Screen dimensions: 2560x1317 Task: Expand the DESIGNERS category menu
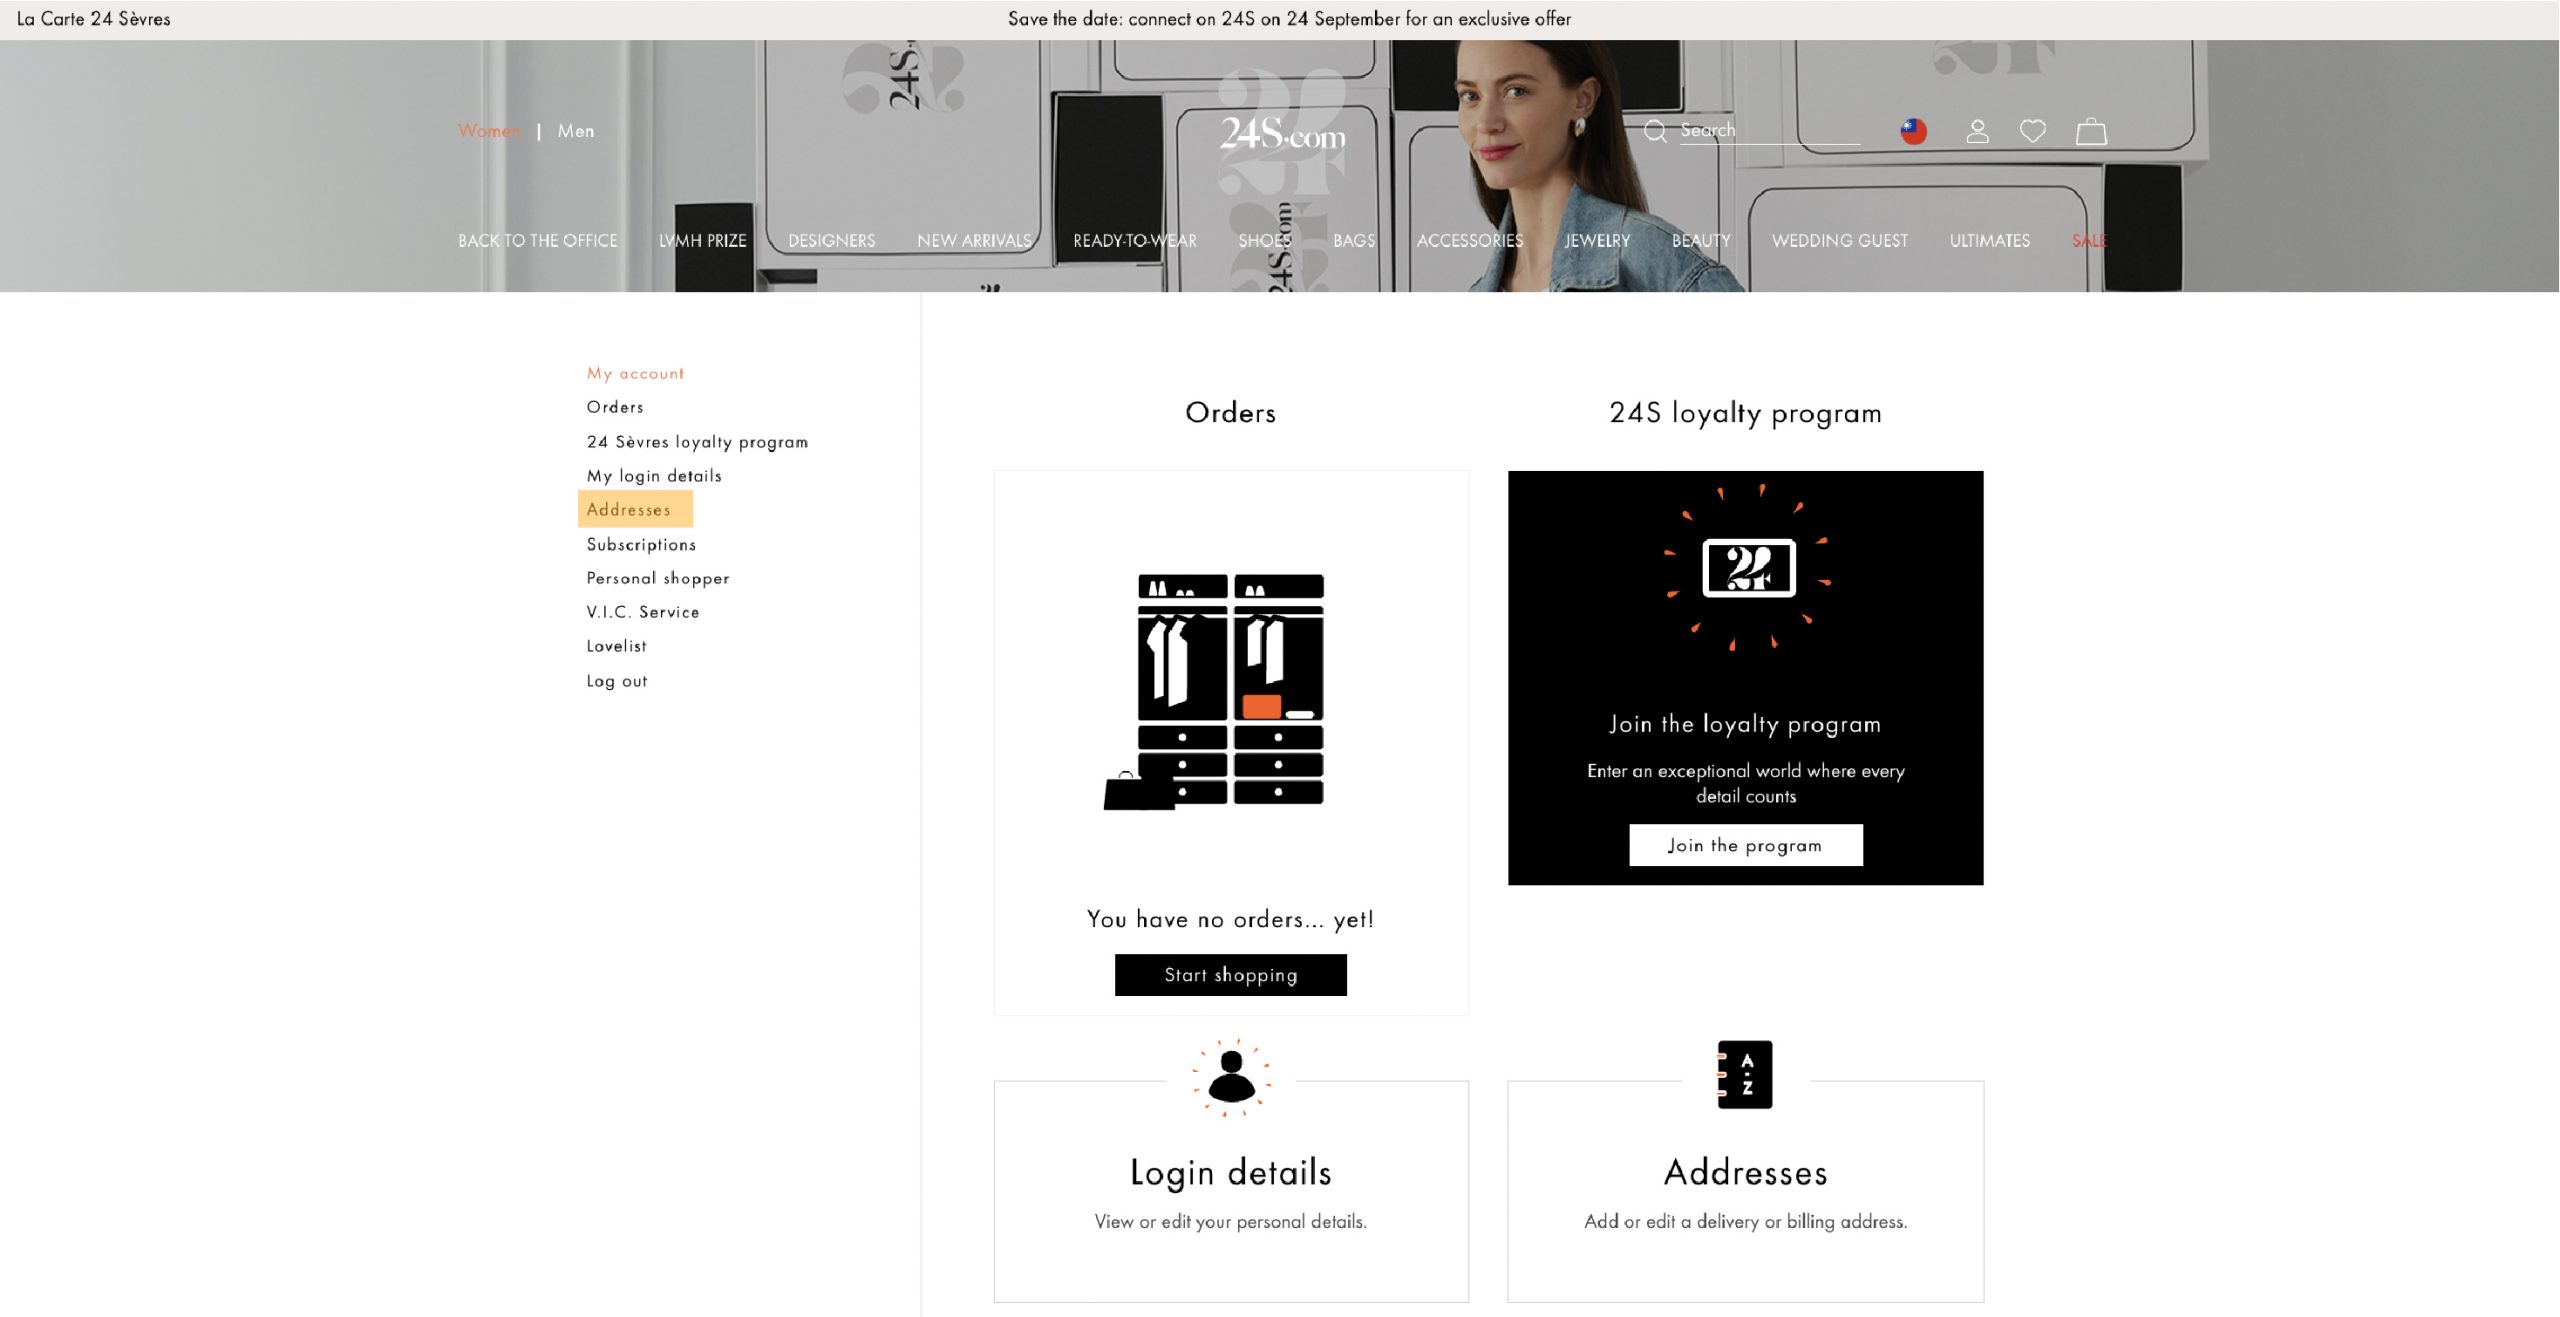pyautogui.click(x=830, y=240)
